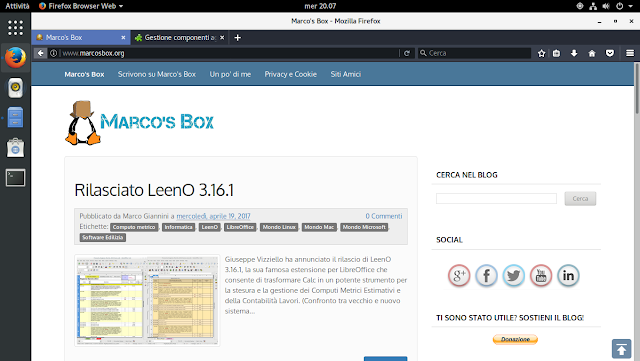640x361 pixels.
Task: Select the LeenO tag
Action: [x=210, y=227]
